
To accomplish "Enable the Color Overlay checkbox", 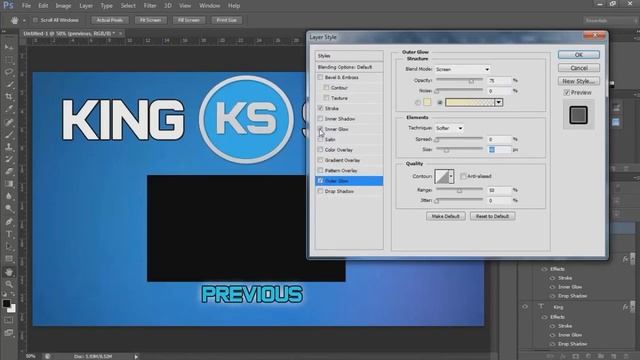I will [320, 150].
